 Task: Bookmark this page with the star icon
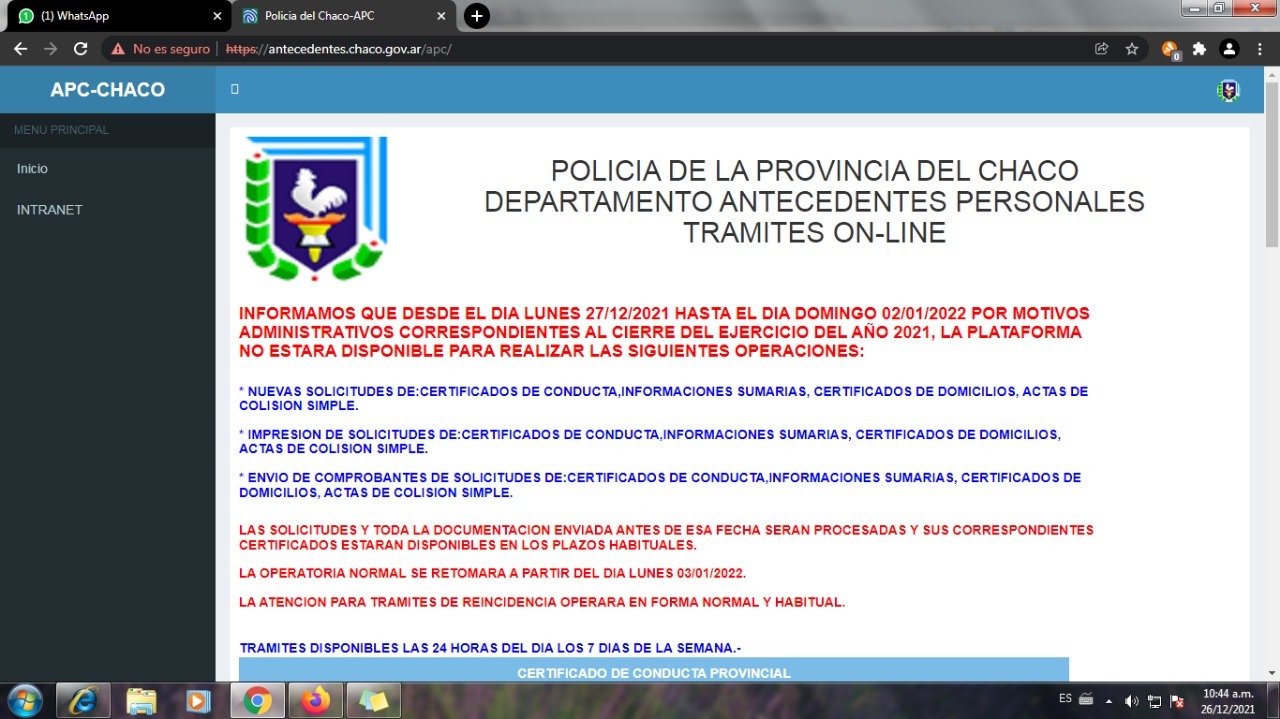point(1132,49)
